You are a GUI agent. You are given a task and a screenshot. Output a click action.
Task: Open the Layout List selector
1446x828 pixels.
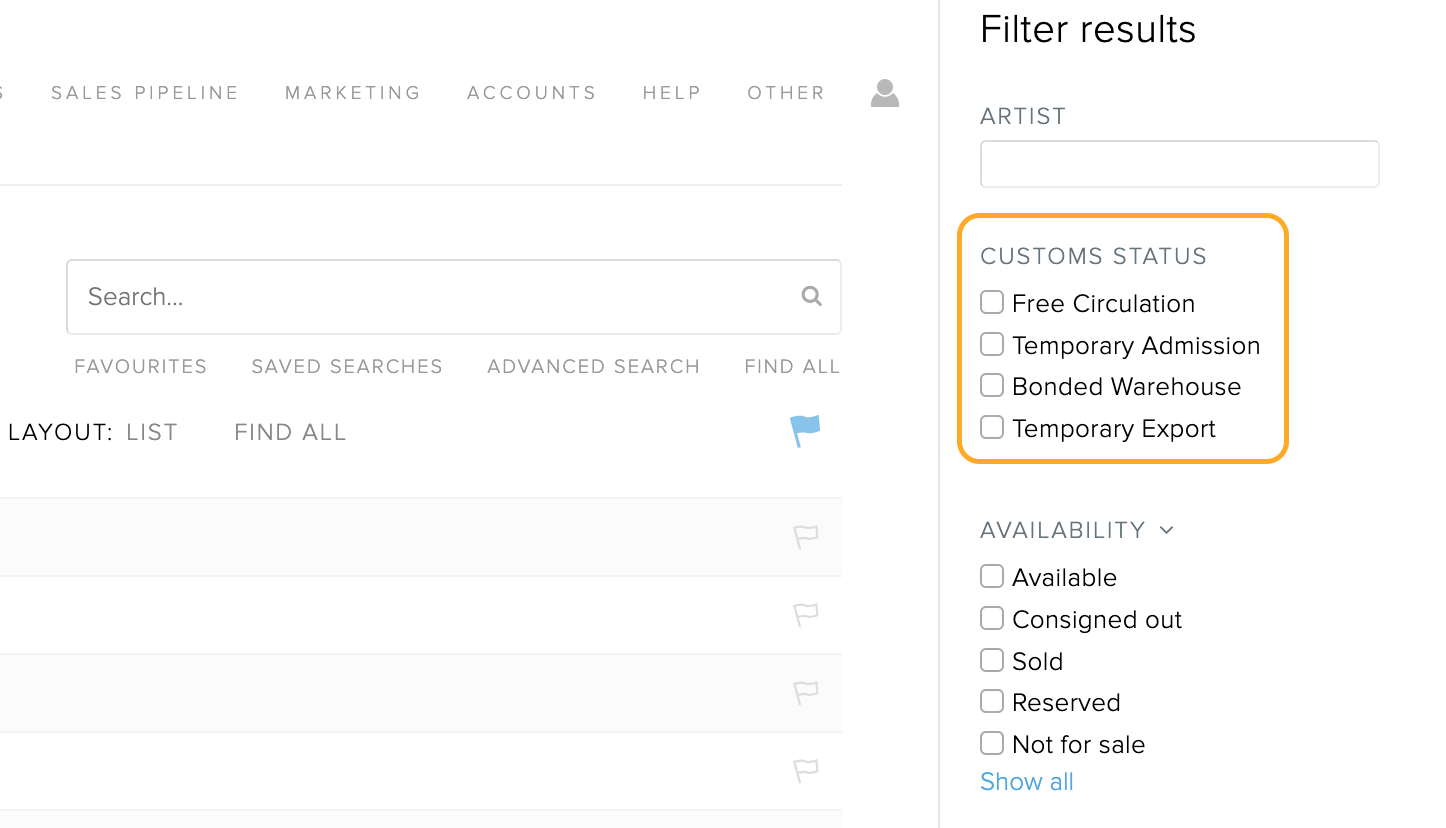tap(152, 432)
